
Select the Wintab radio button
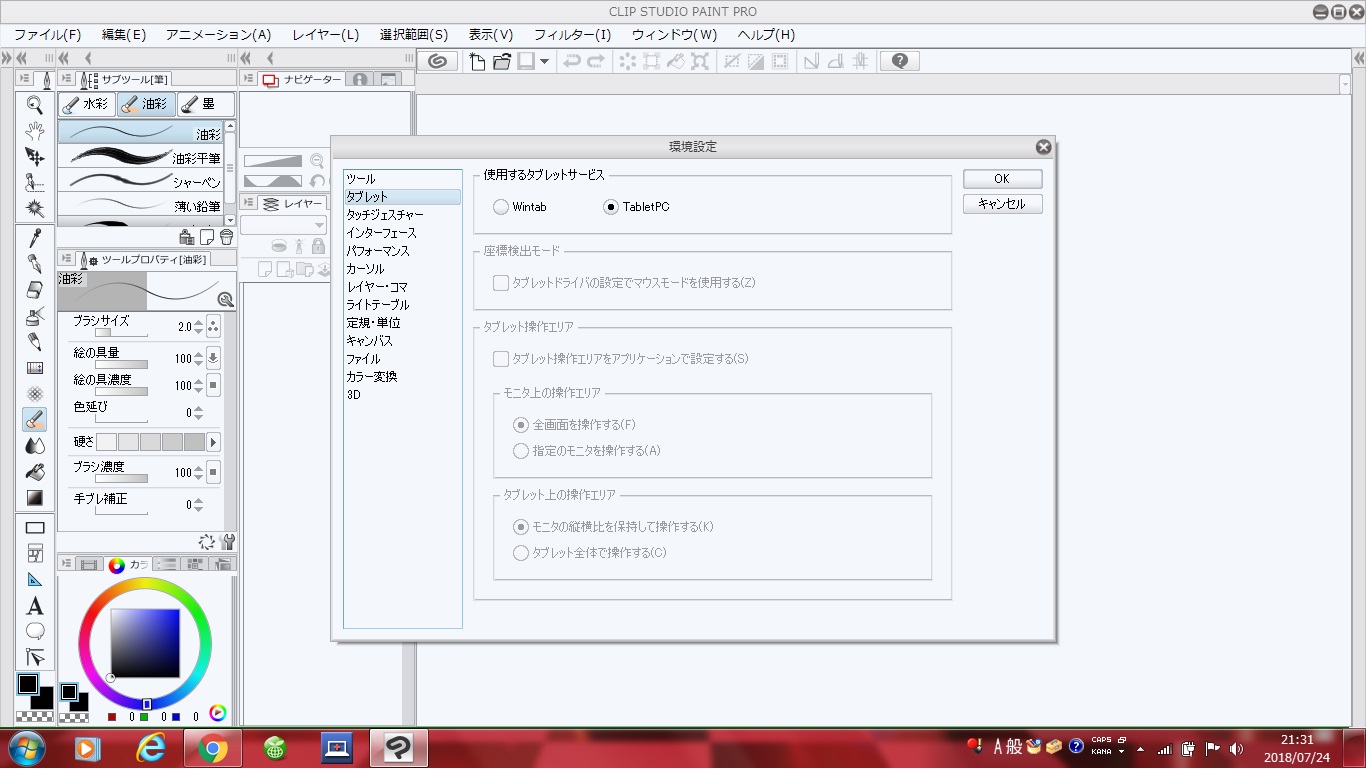pyautogui.click(x=501, y=207)
